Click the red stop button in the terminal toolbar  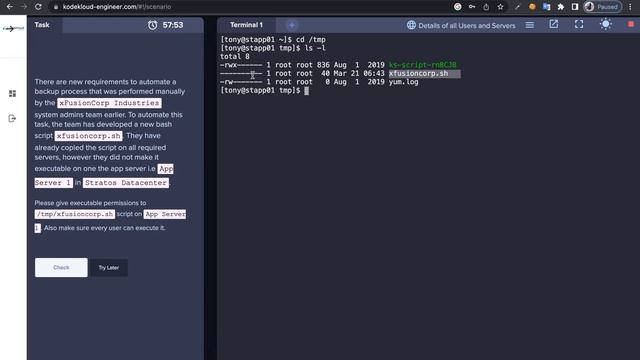(x=631, y=24)
